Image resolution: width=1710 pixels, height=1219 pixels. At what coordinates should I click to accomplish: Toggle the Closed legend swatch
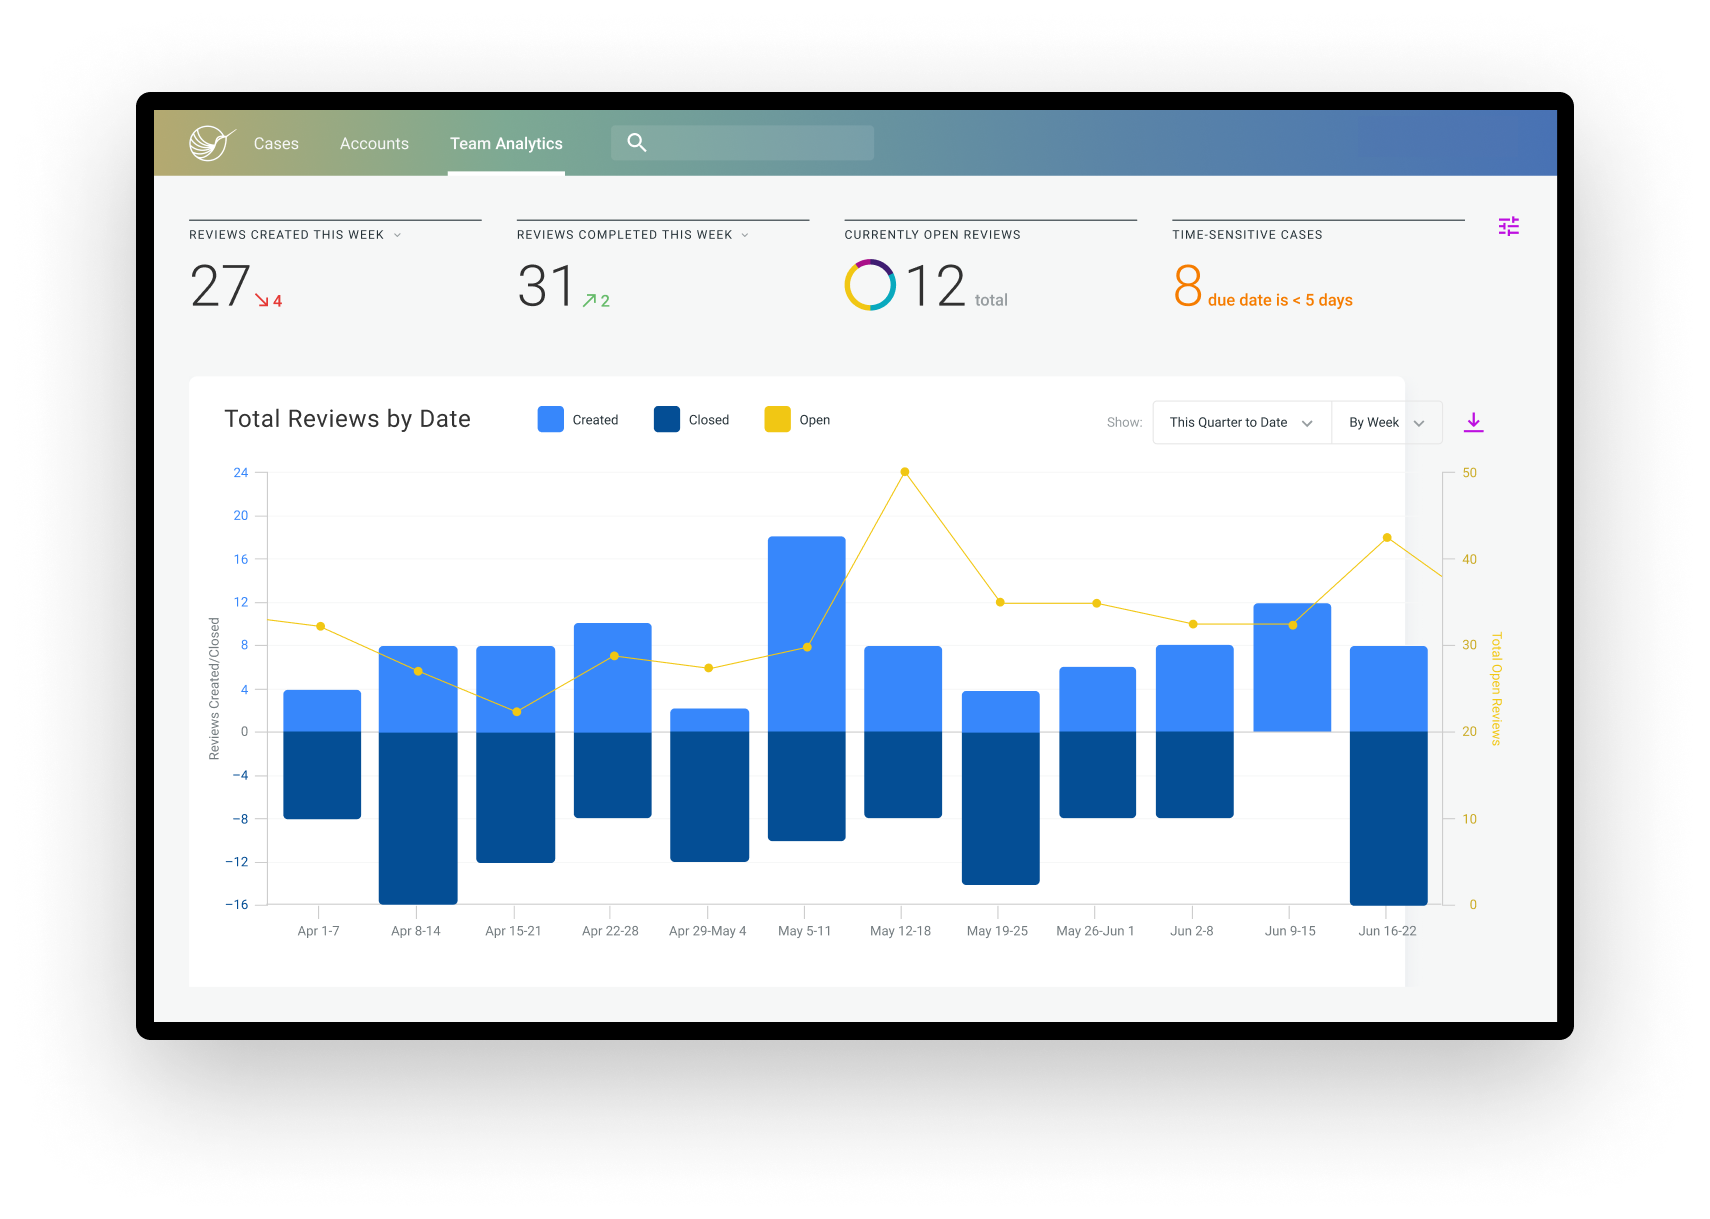pos(667,420)
